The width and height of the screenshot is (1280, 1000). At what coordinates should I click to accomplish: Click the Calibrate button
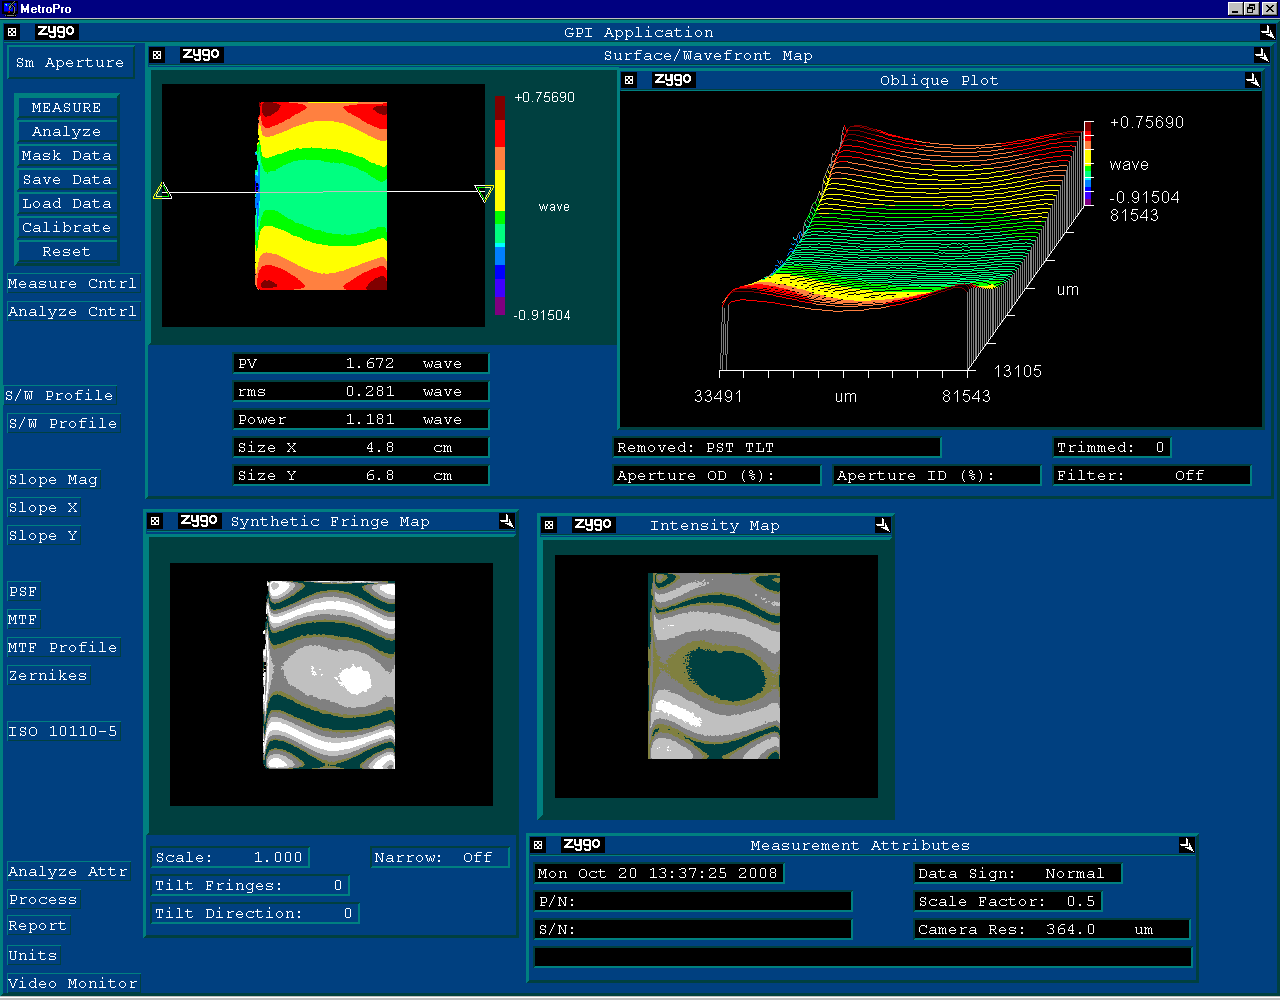point(67,227)
